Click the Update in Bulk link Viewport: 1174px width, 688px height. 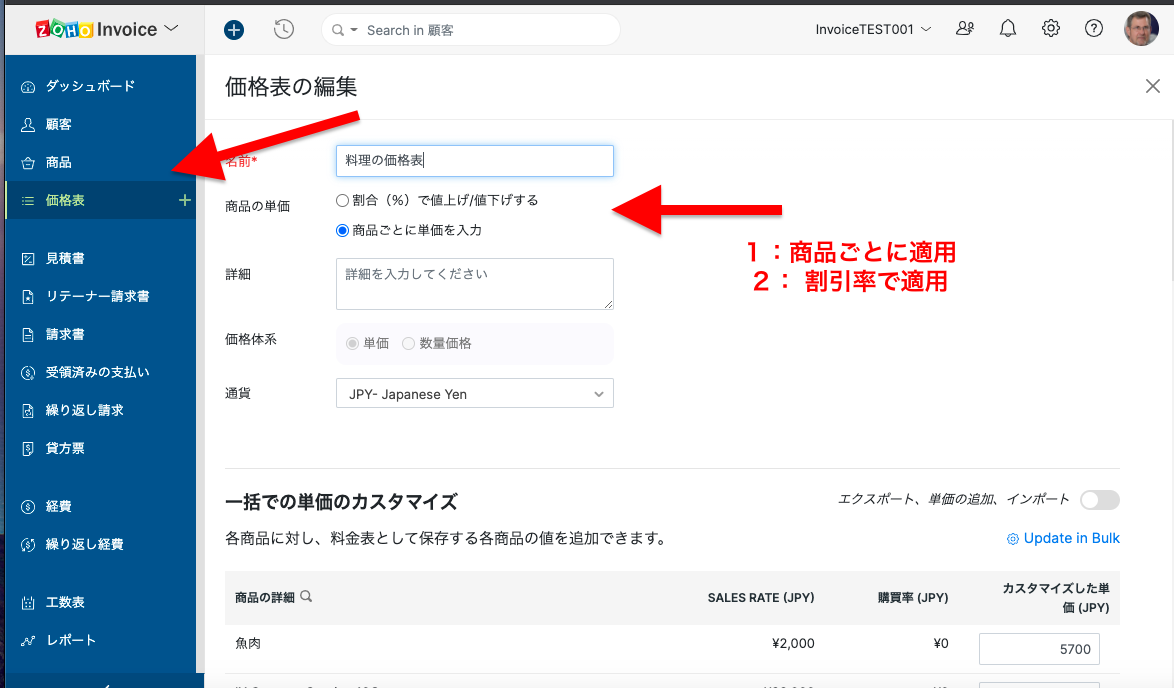pyautogui.click(x=1063, y=538)
